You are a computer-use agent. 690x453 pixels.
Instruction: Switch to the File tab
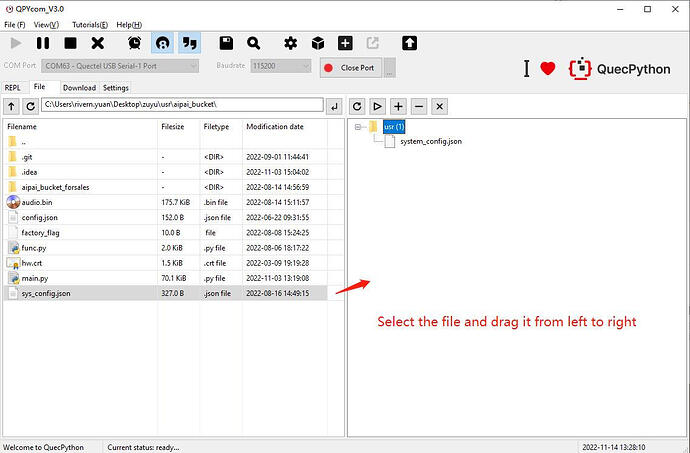40,87
